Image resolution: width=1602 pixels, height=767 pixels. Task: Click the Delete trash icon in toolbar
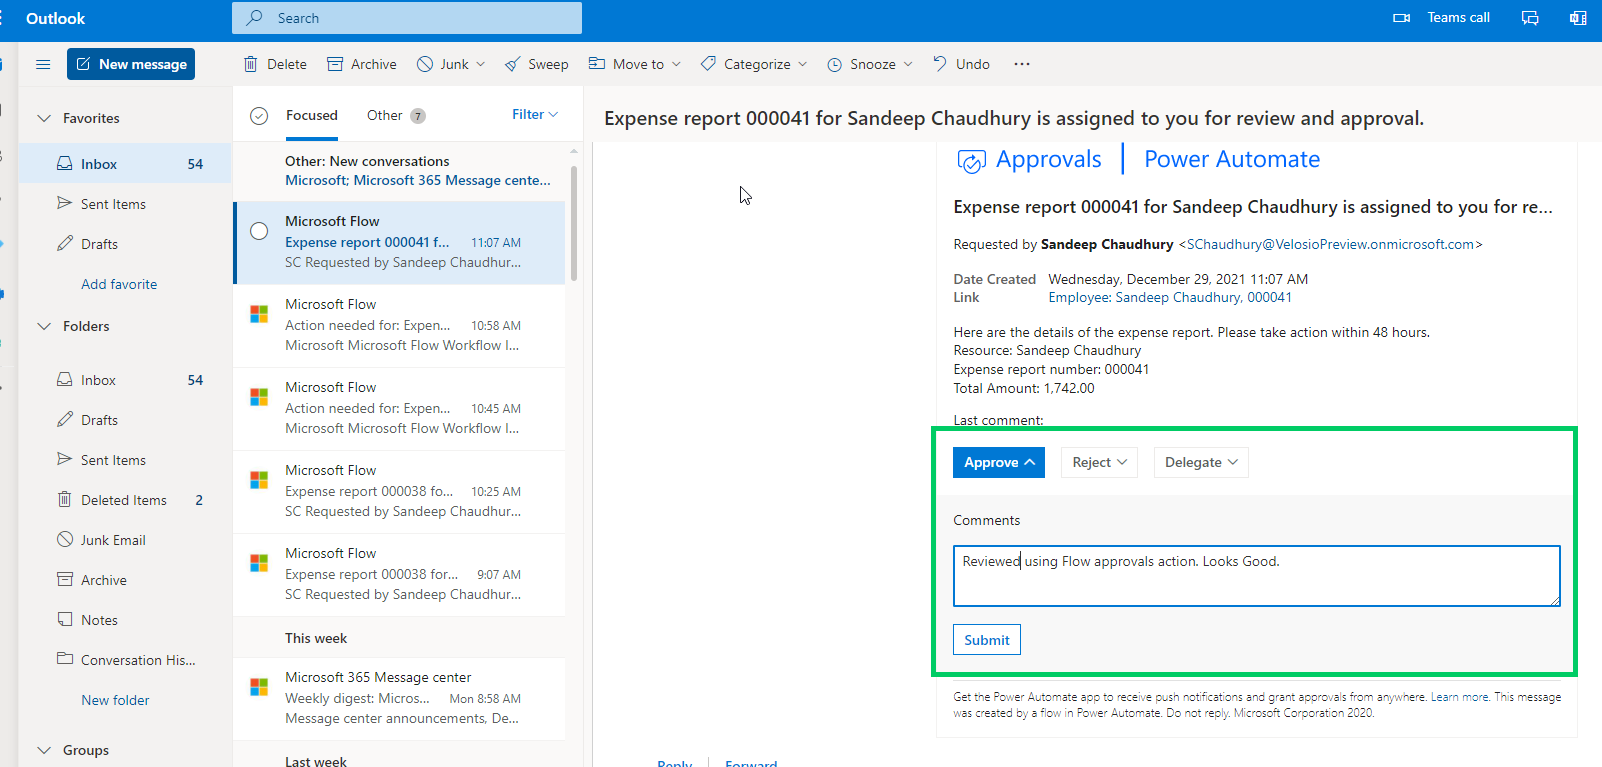(x=251, y=64)
